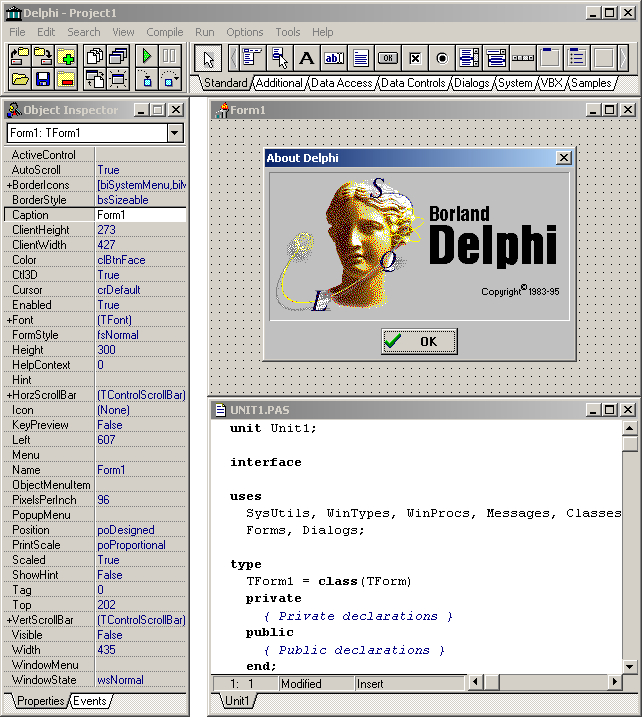Click OK in About Delphi dialog
The width and height of the screenshot is (642, 717).
(x=419, y=341)
